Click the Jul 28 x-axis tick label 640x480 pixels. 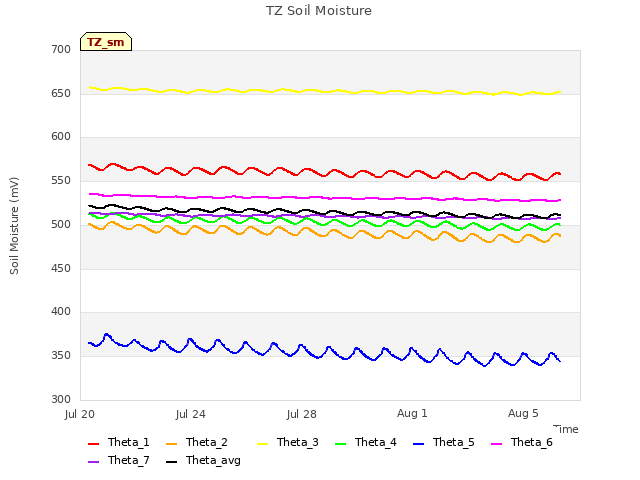[302, 414]
